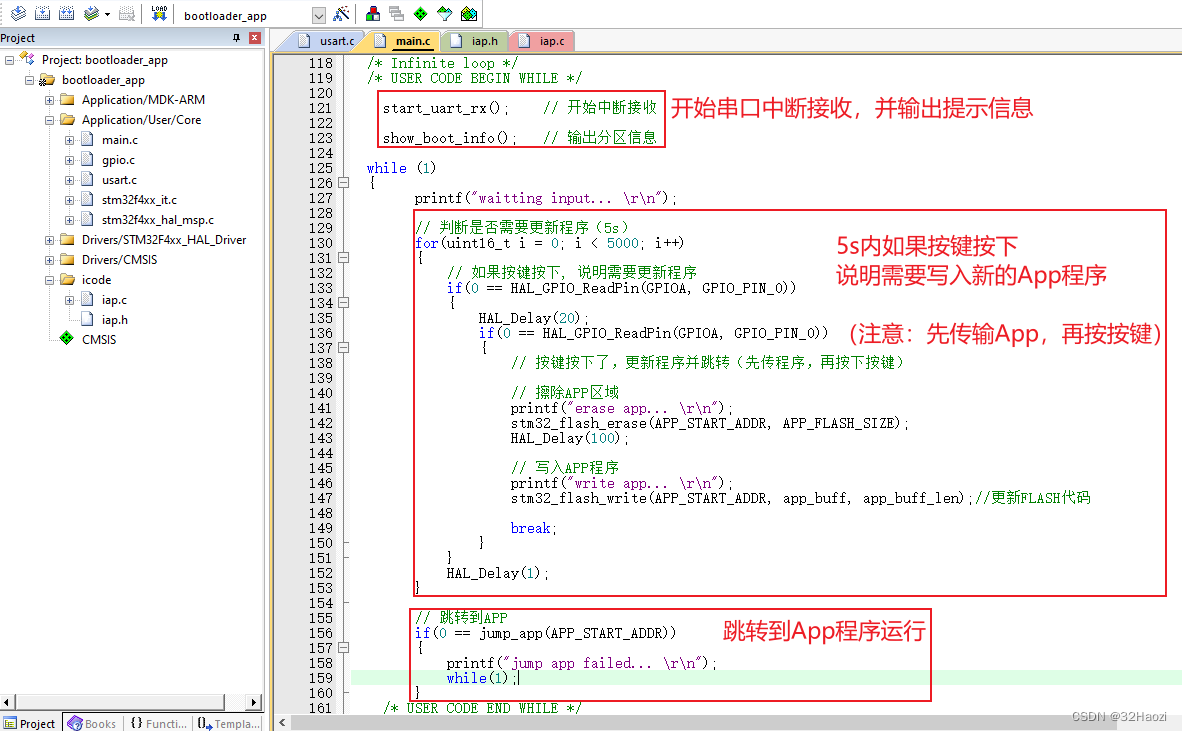Image resolution: width=1182 pixels, height=731 pixels.
Task: Collapse the for-loop code fold at line 131
Action: pyautogui.click(x=344, y=258)
